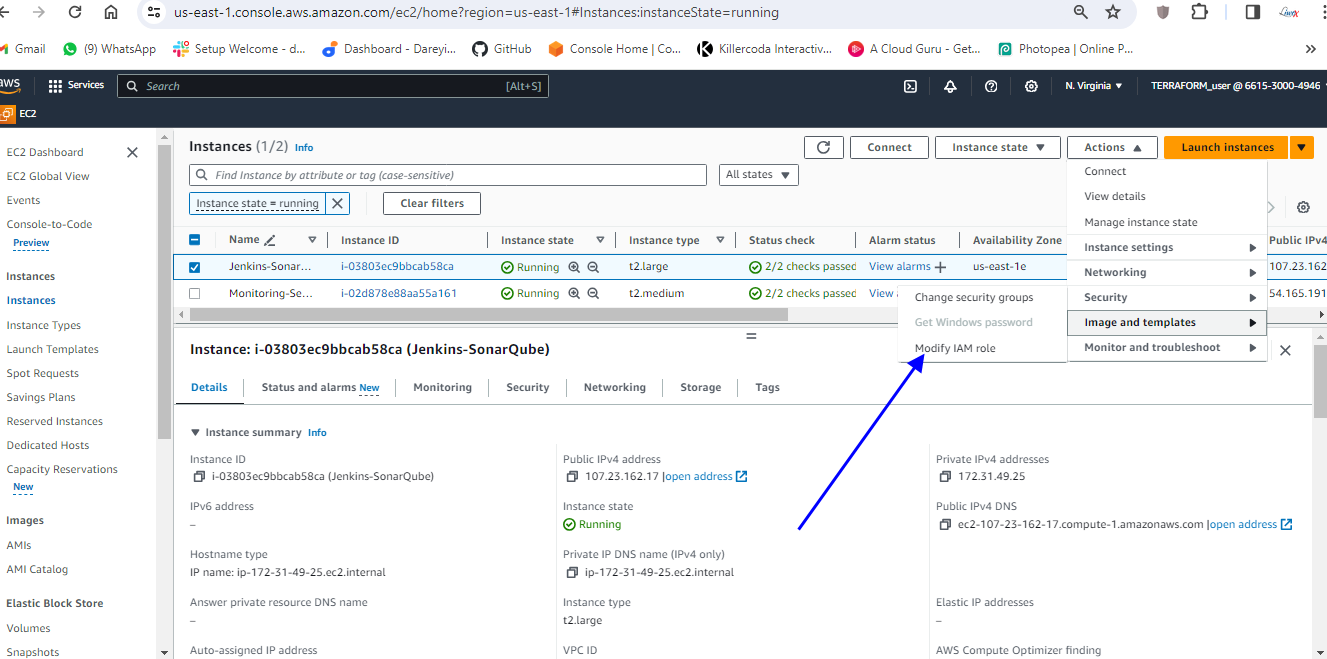
Task: Choose Modify IAM role from the submenu
Action: click(955, 349)
